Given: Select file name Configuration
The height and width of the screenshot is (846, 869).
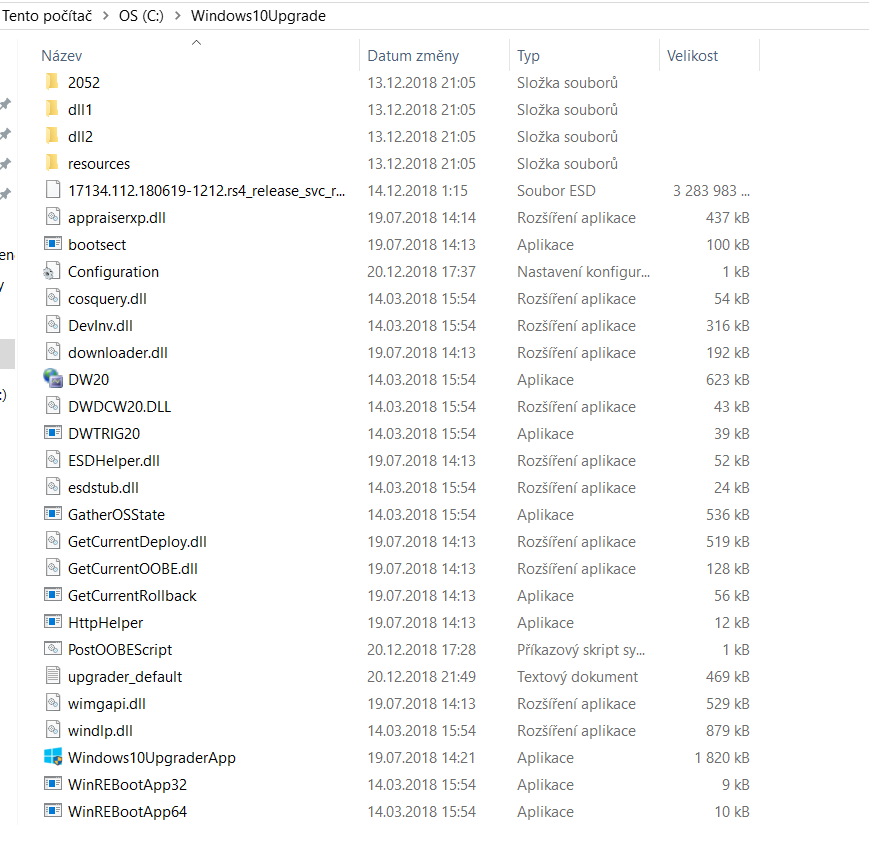Looking at the screenshot, I should (113, 272).
